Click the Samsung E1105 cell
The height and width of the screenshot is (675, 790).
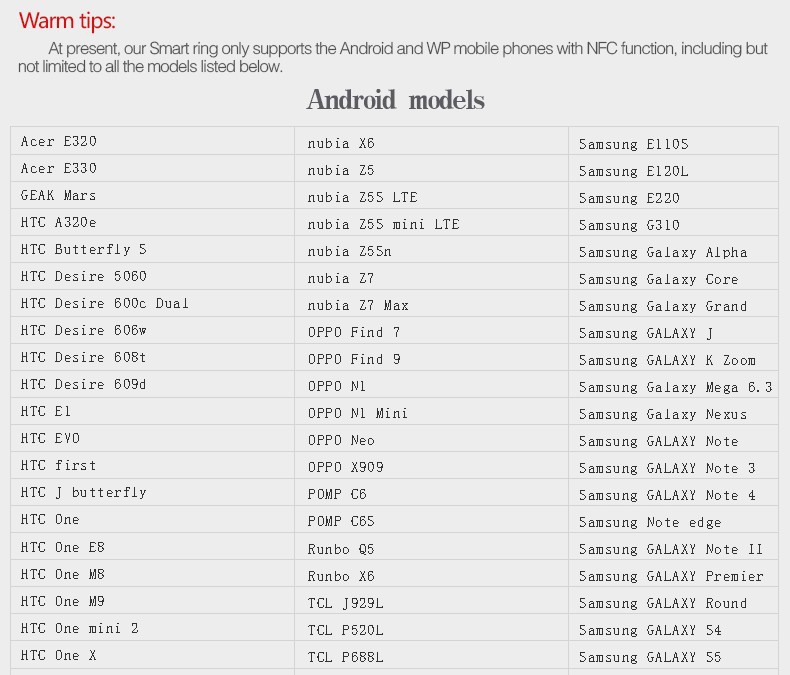[633, 144]
